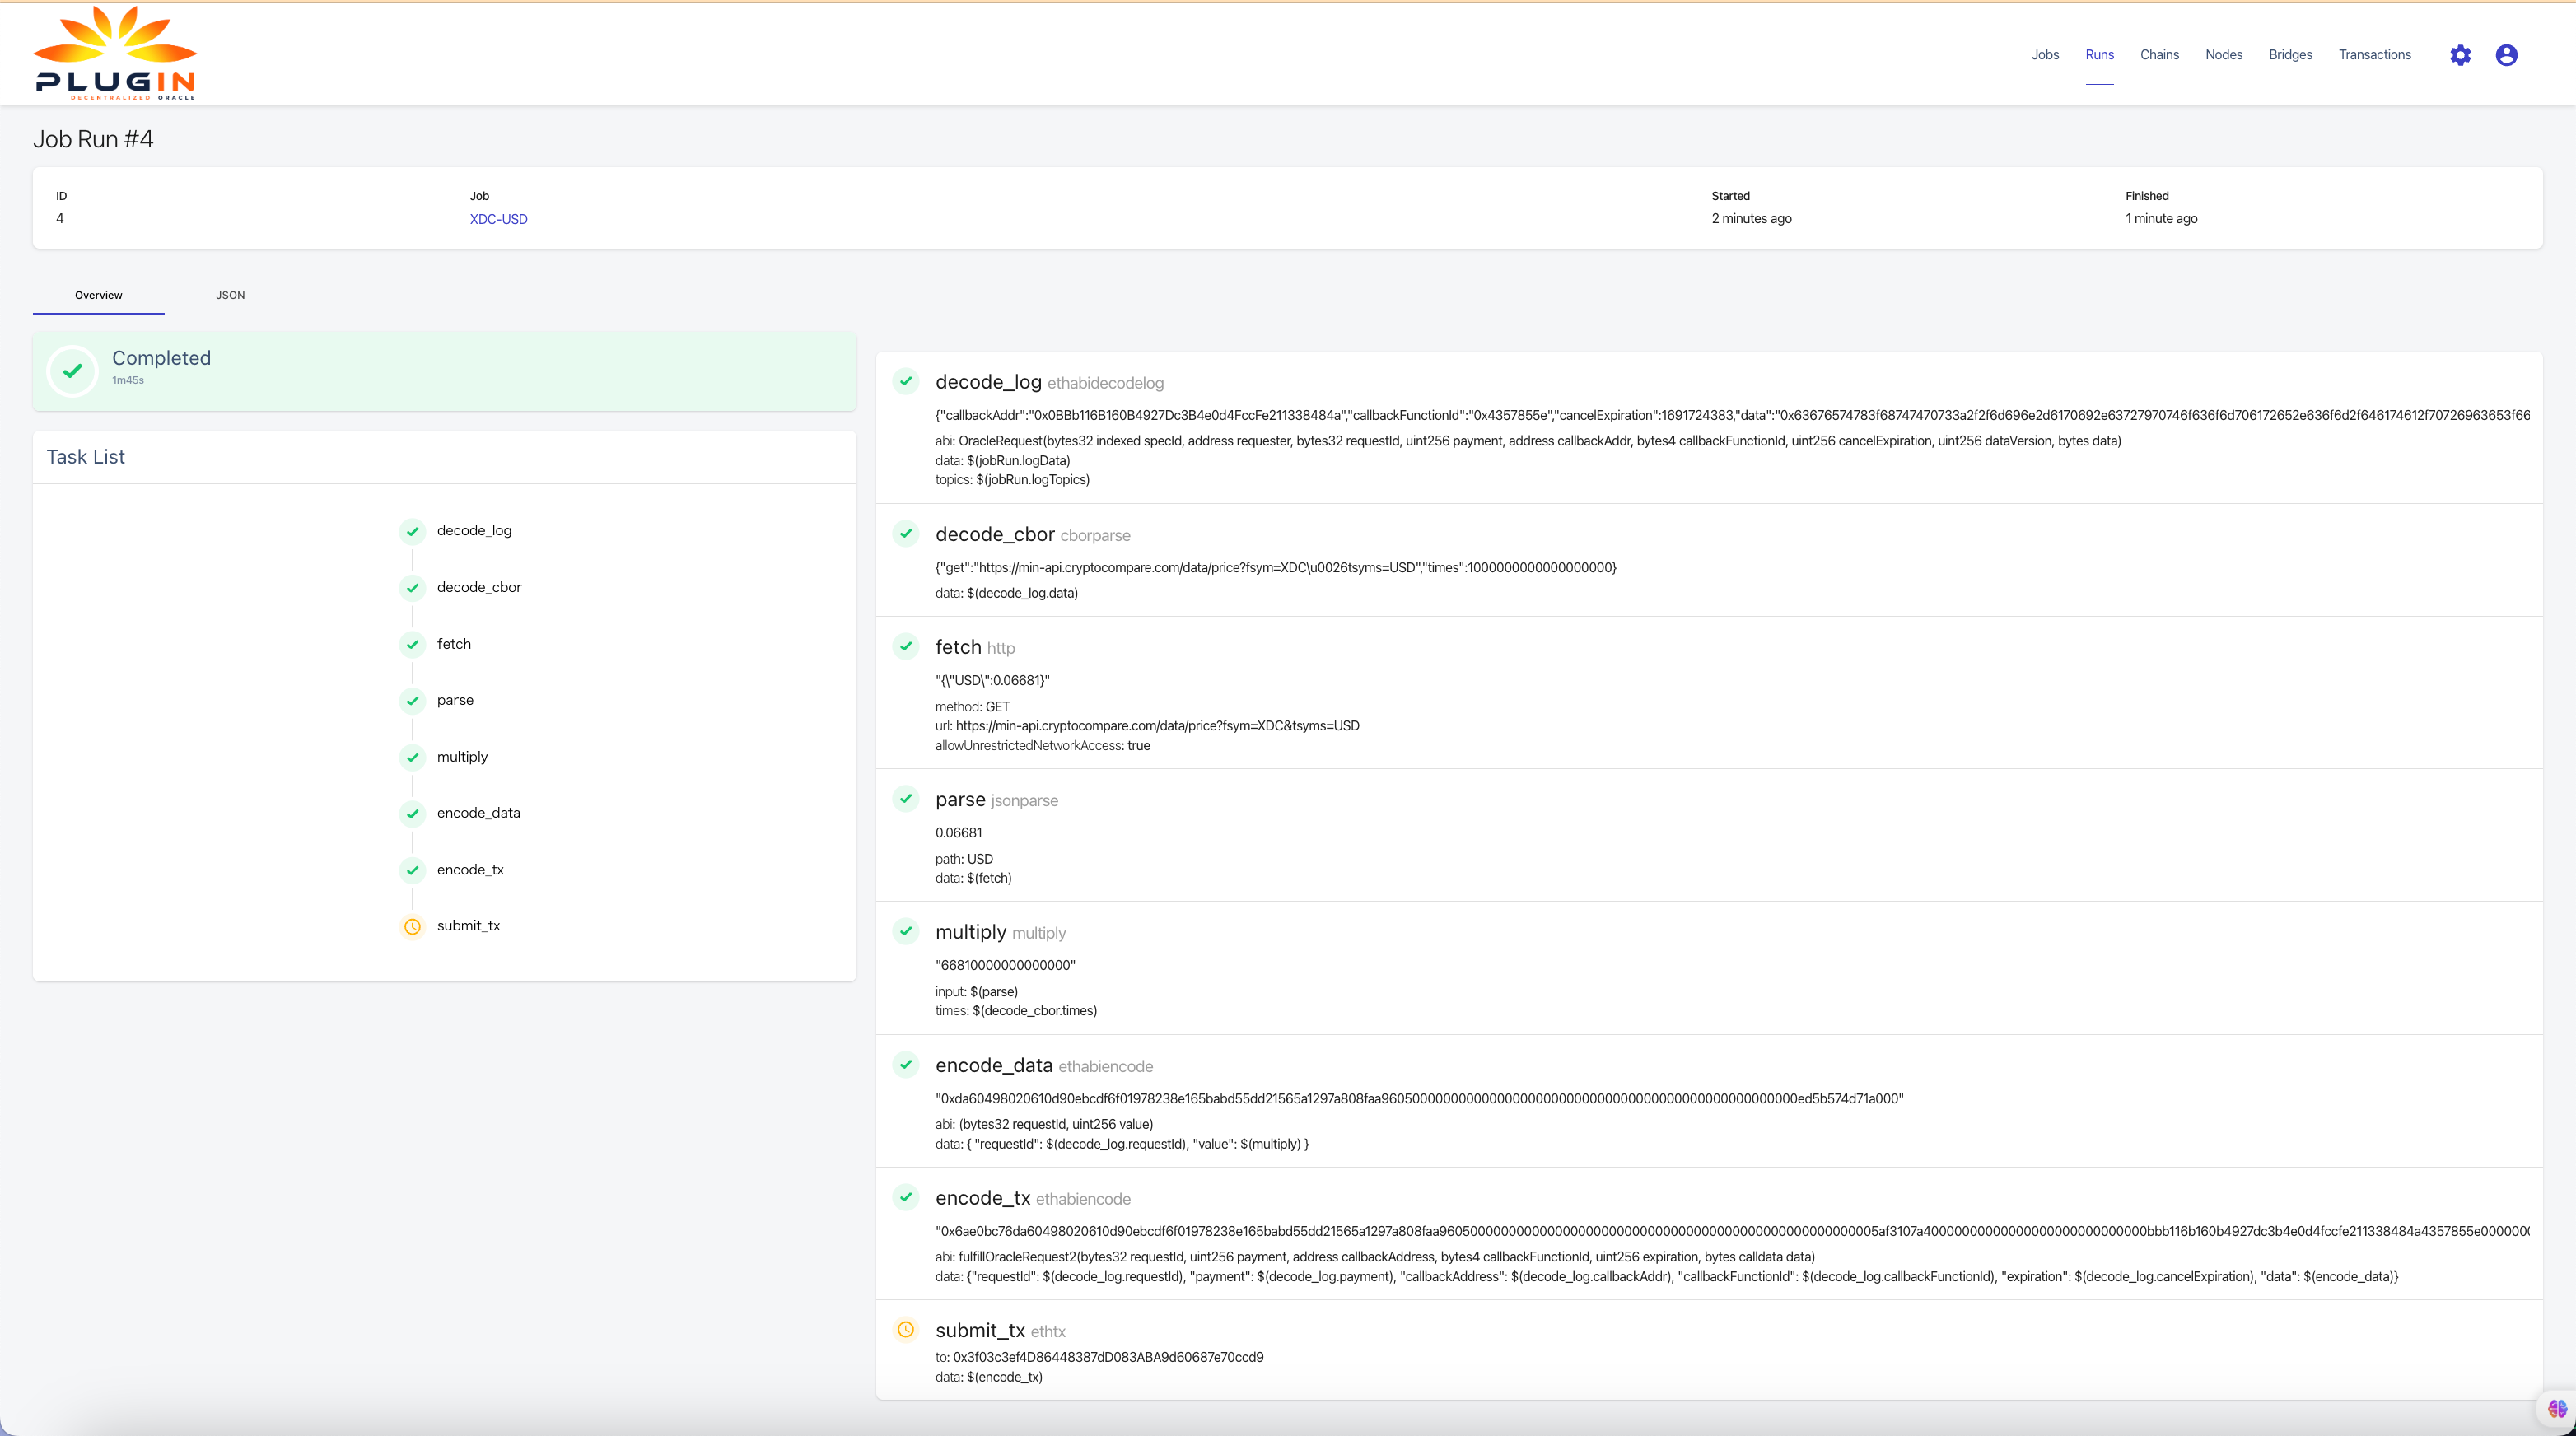
Task: Open the settings gear icon
Action: click(x=2461, y=55)
